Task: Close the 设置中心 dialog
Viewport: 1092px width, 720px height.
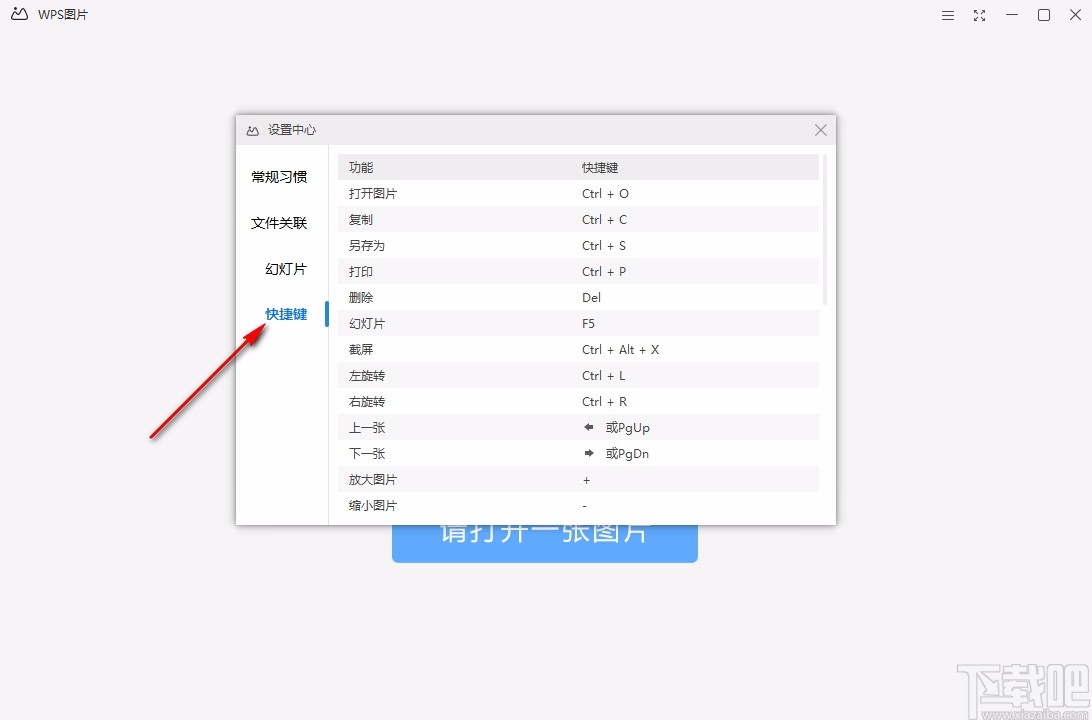Action: point(820,130)
